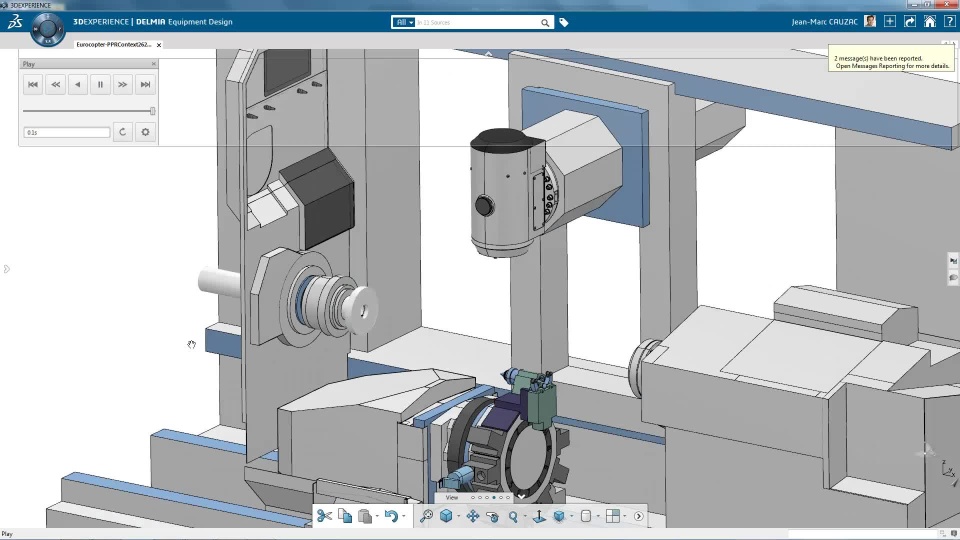
Task: Switch to the Eurocopter-PPRContext tab
Action: 114,44
